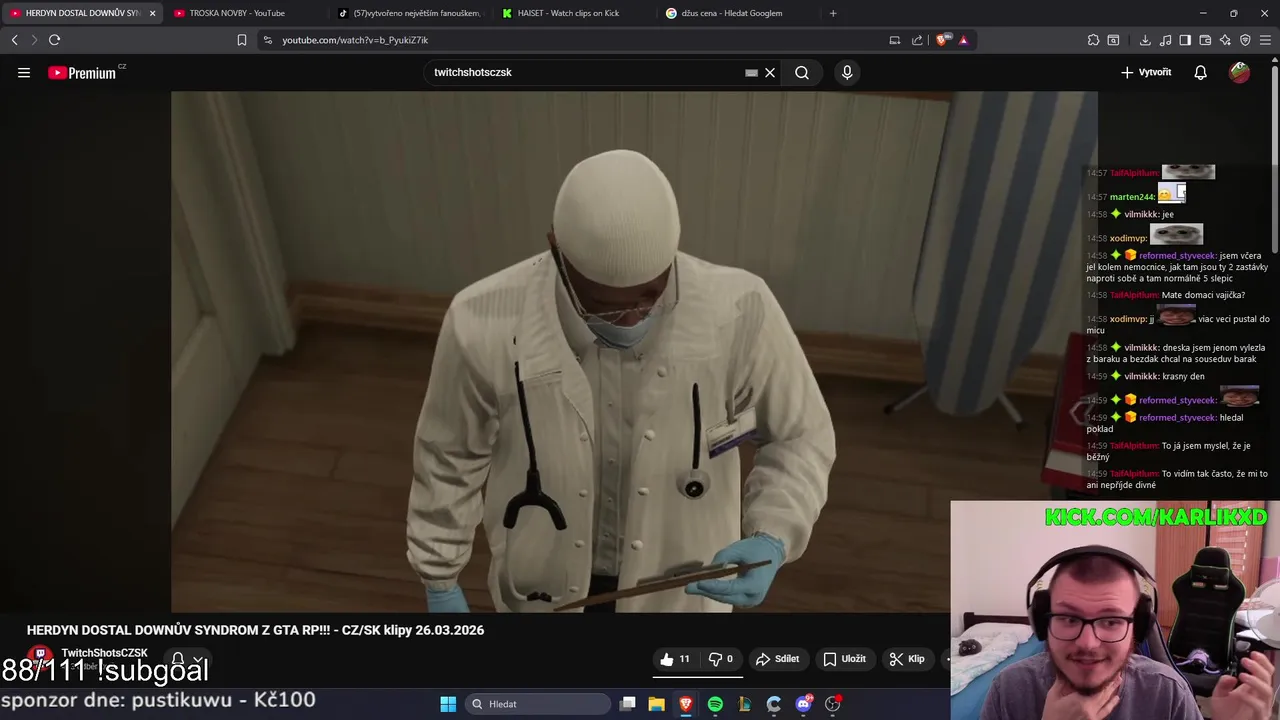Open Brave VPN shield icon
Screen dimensions: 1280x720
pos(1245,40)
